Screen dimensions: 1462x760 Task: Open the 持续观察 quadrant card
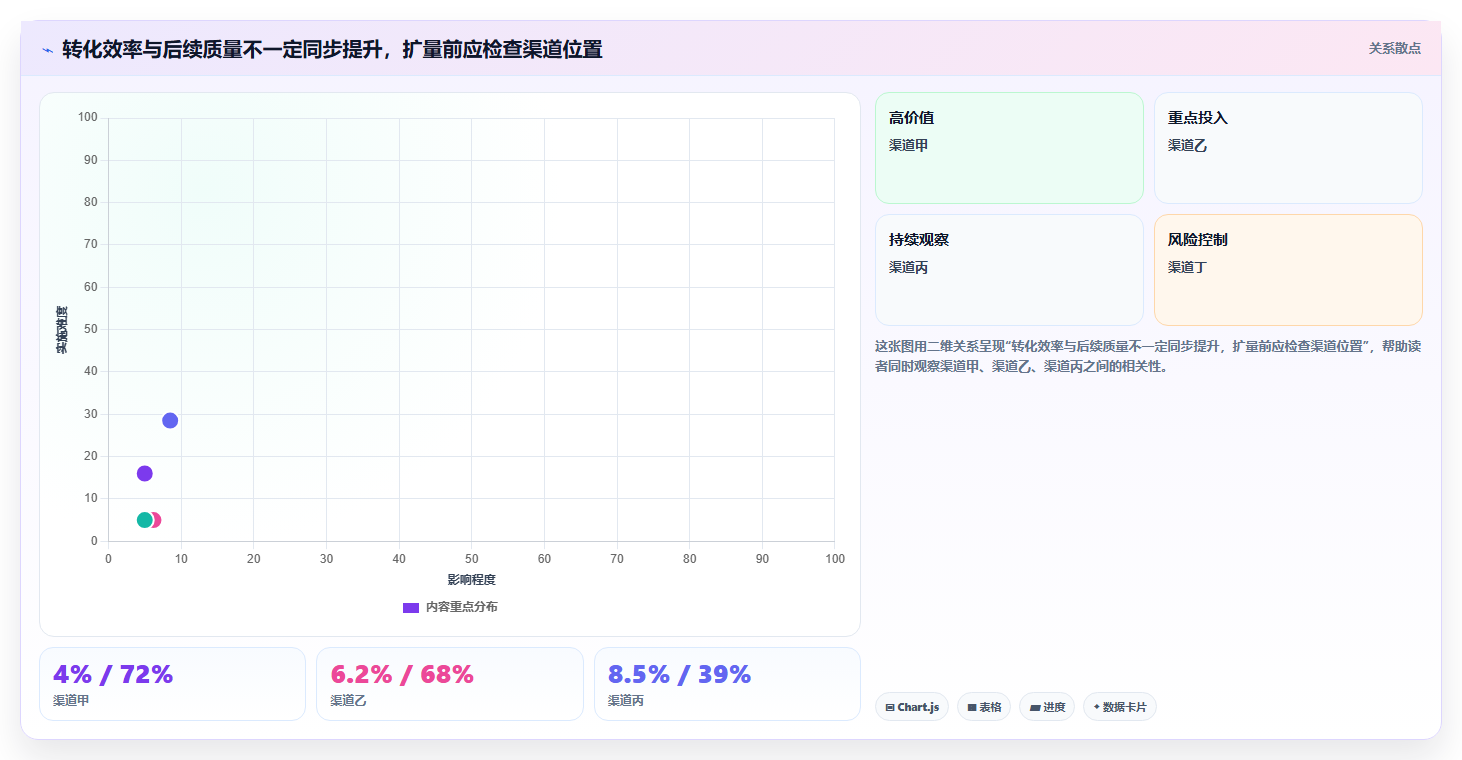1009,270
